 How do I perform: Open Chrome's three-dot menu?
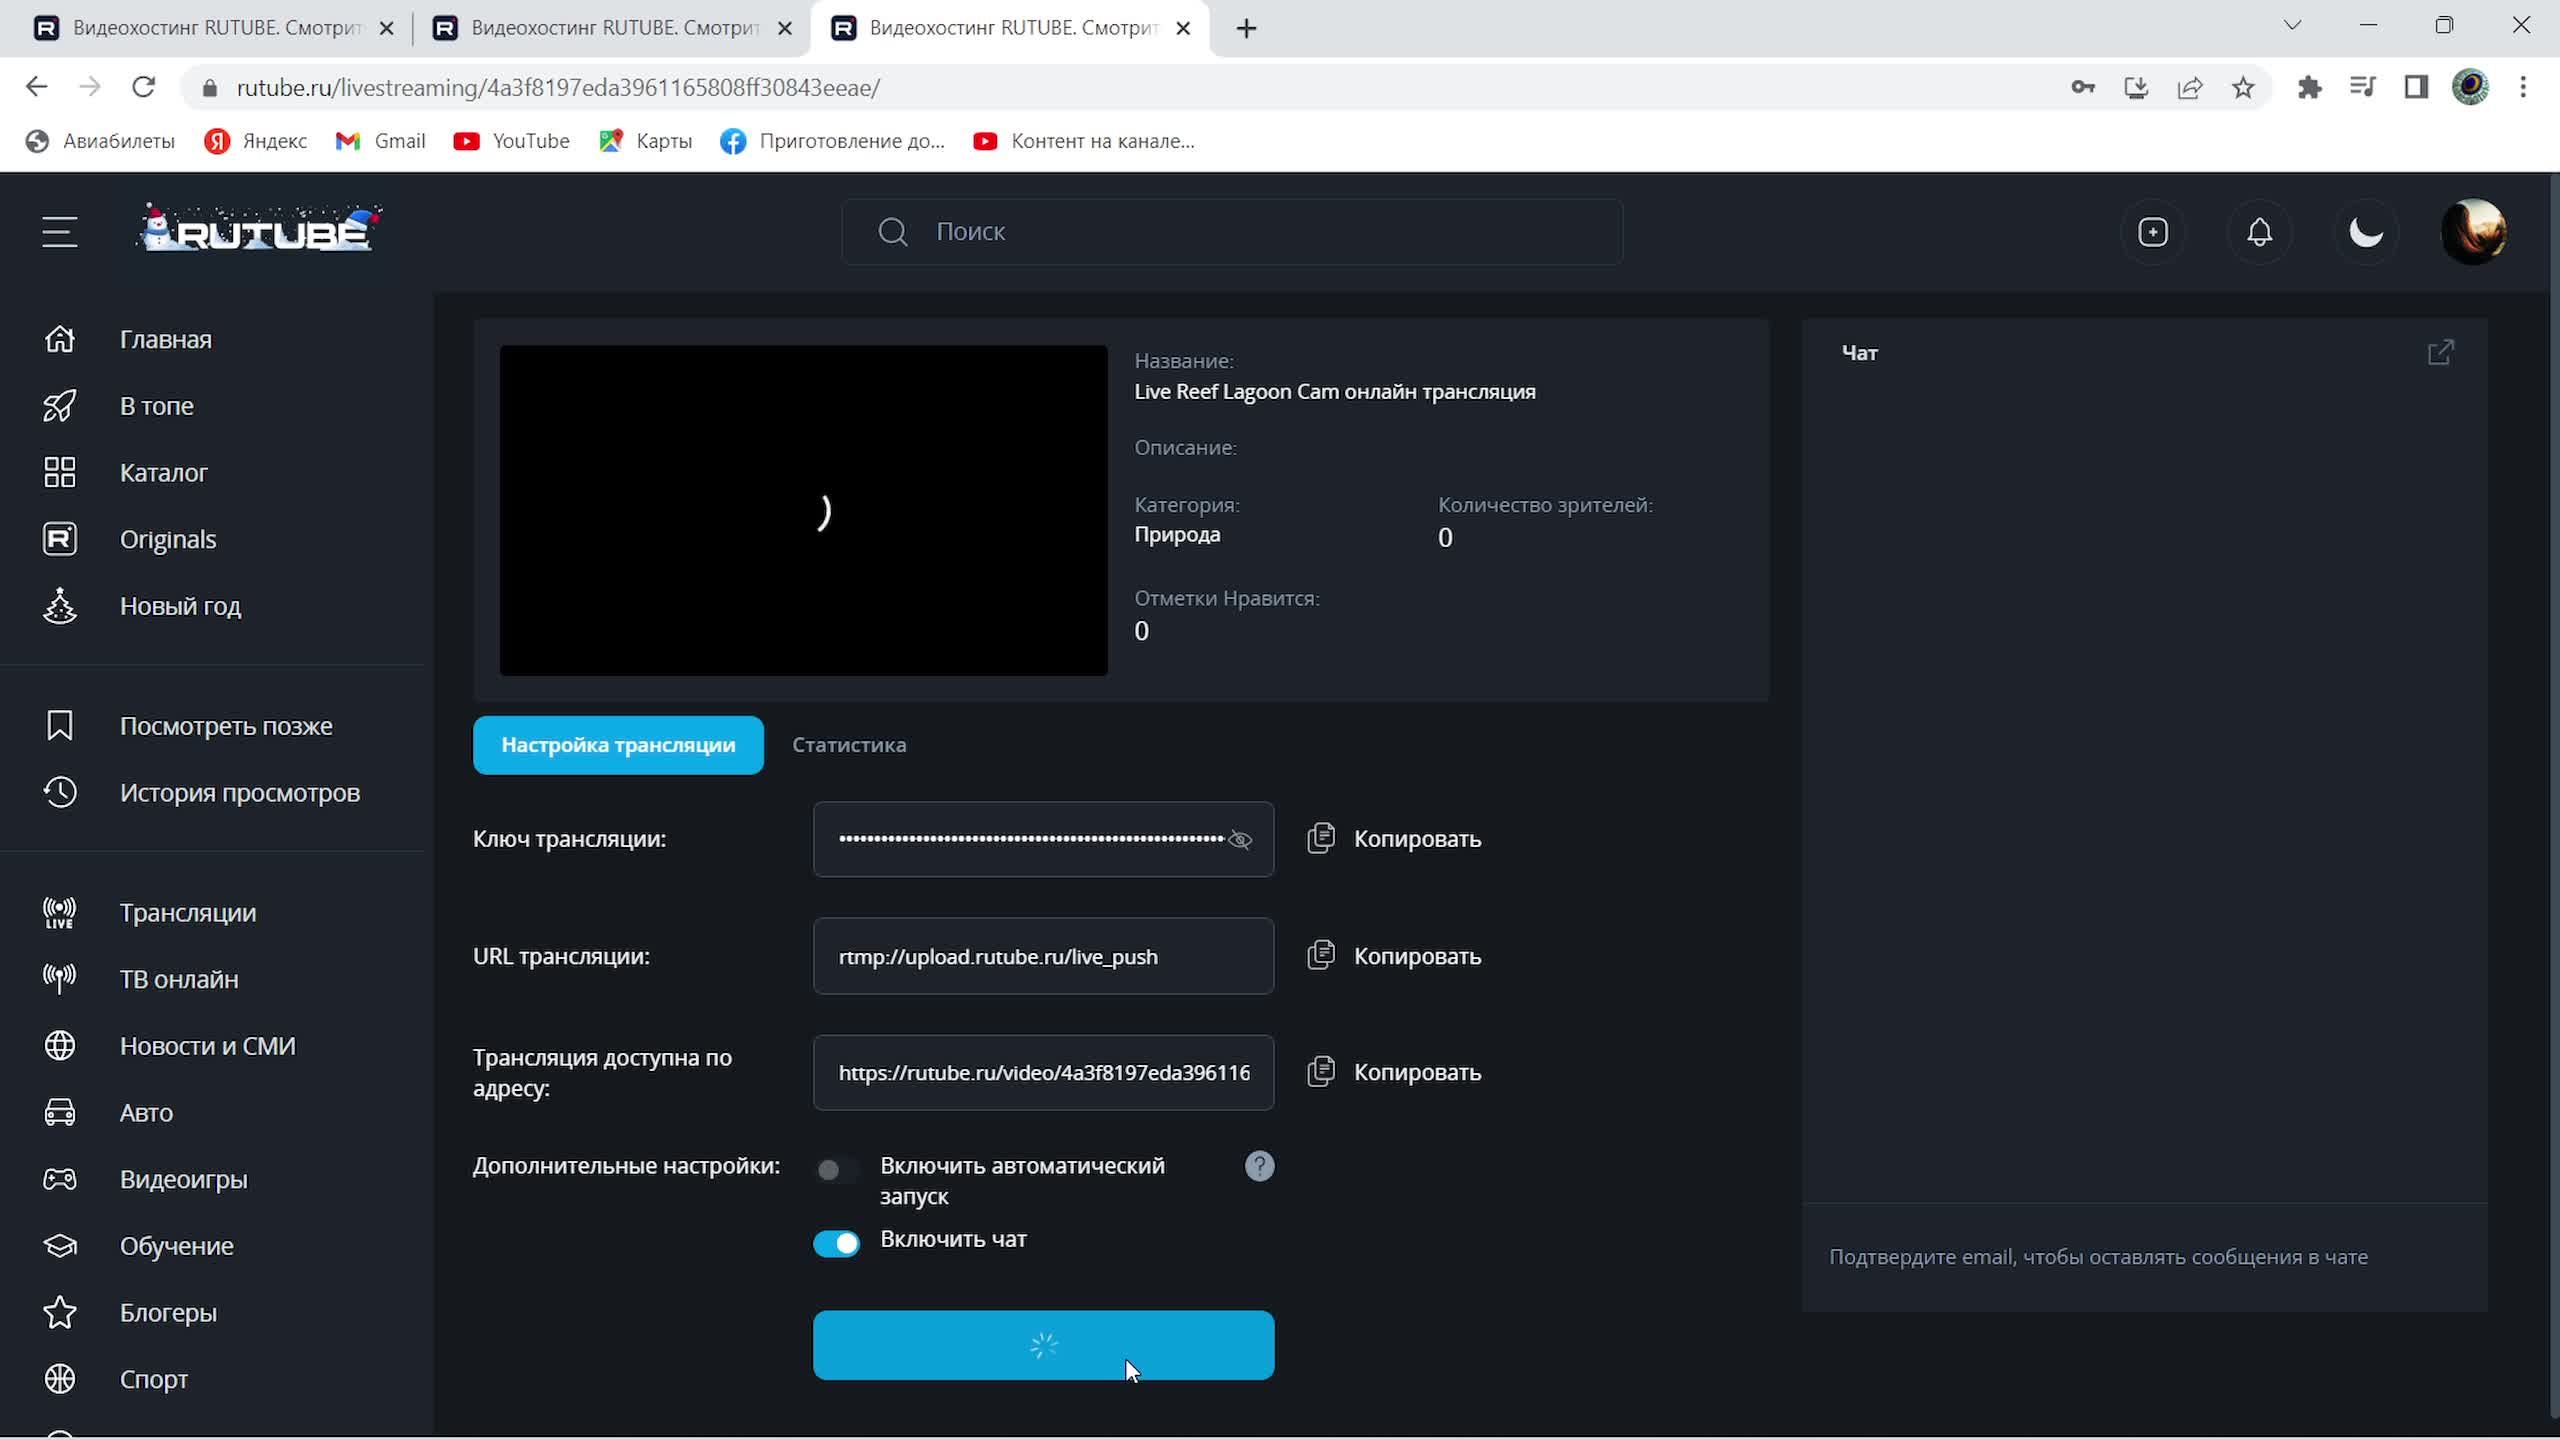(2523, 88)
